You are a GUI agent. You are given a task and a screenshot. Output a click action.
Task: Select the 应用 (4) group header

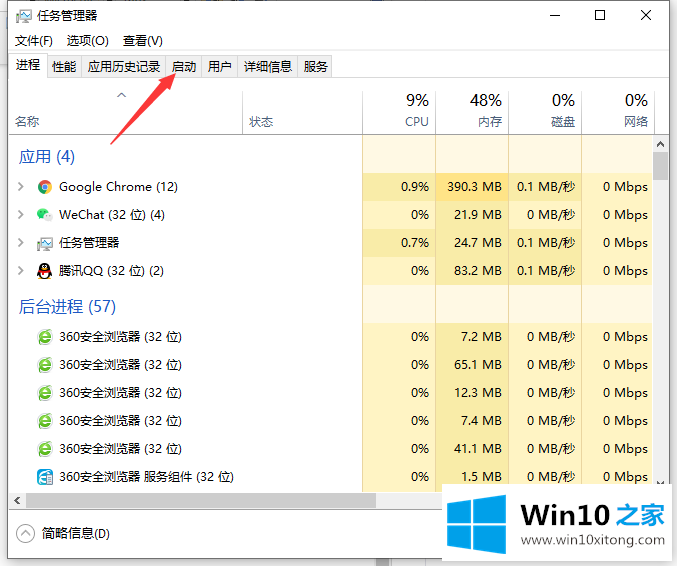(x=47, y=157)
